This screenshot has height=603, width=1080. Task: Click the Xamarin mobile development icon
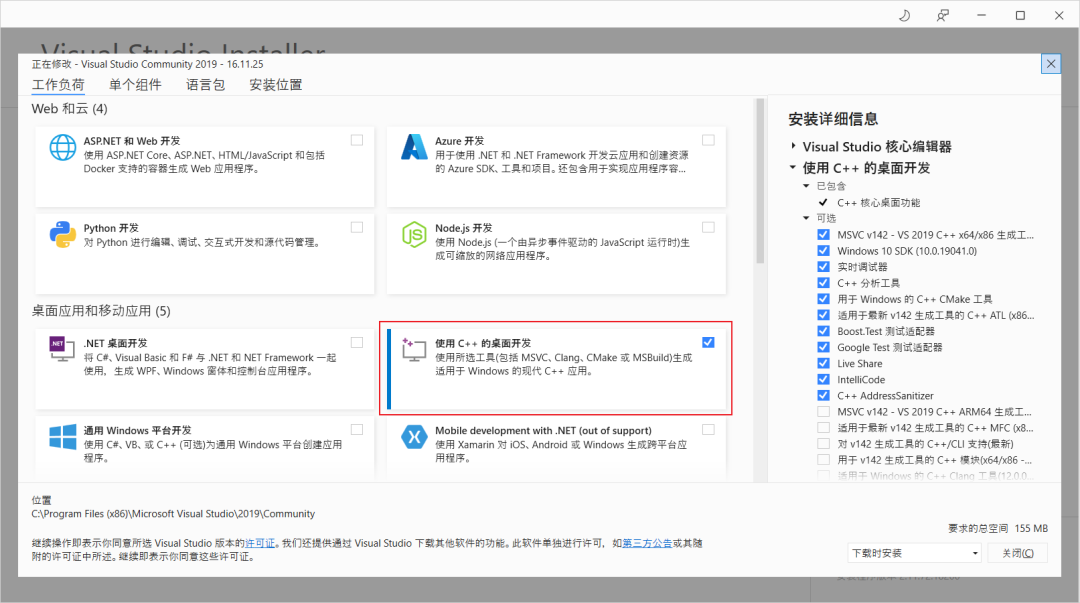pyautogui.click(x=414, y=436)
